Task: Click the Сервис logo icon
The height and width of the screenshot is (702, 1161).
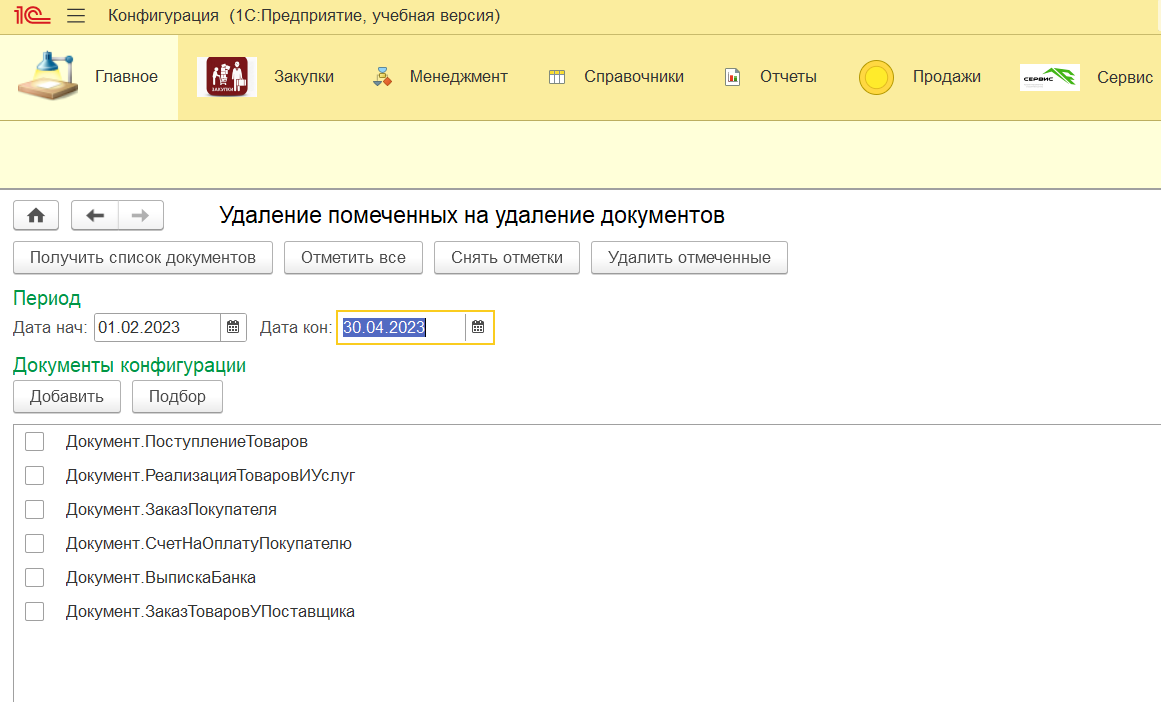Action: point(1049,77)
